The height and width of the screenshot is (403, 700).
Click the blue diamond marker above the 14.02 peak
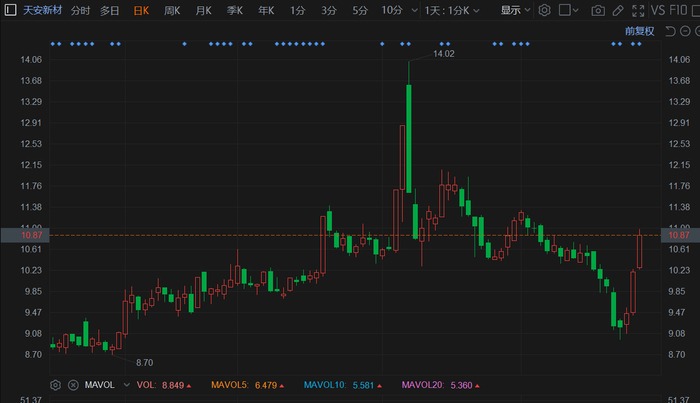408,44
